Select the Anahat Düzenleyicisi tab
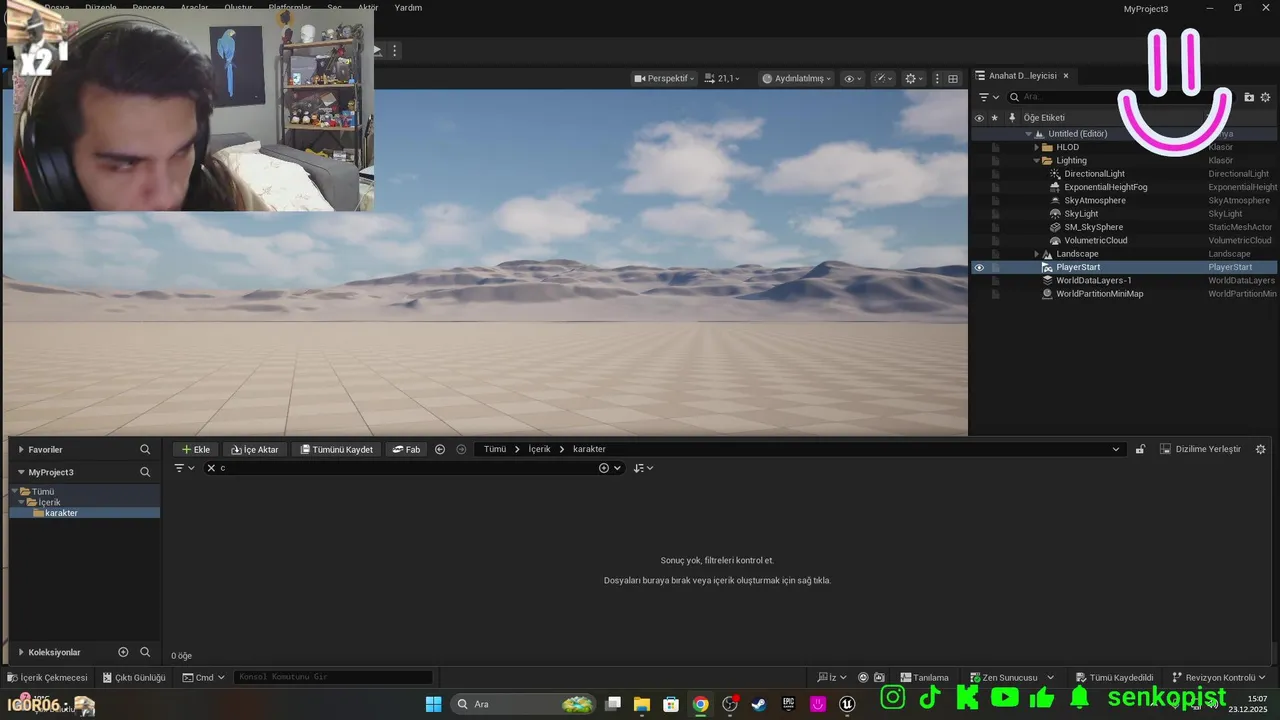Image resolution: width=1280 pixels, height=720 pixels. 1021,75
